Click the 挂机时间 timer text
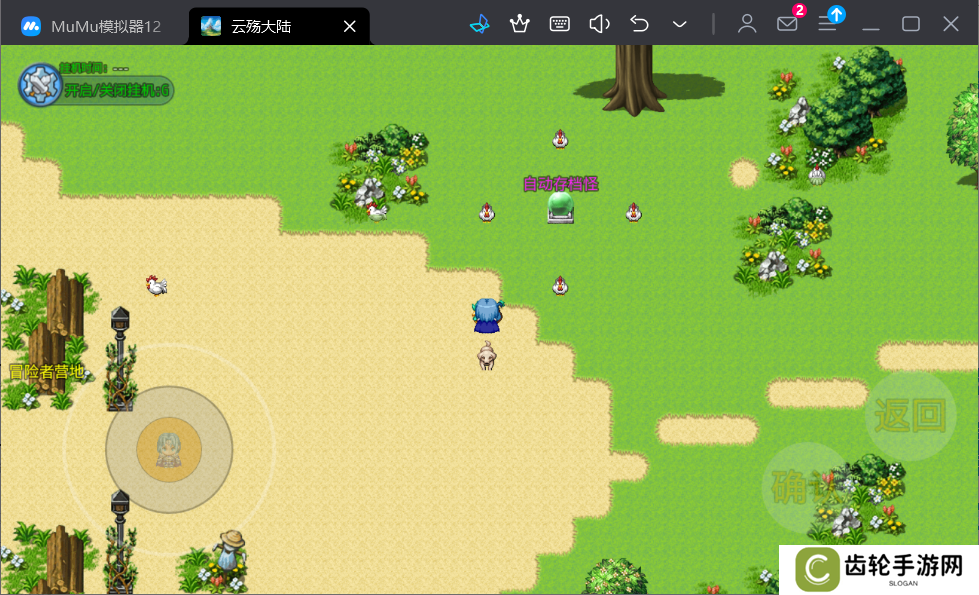 coord(94,68)
